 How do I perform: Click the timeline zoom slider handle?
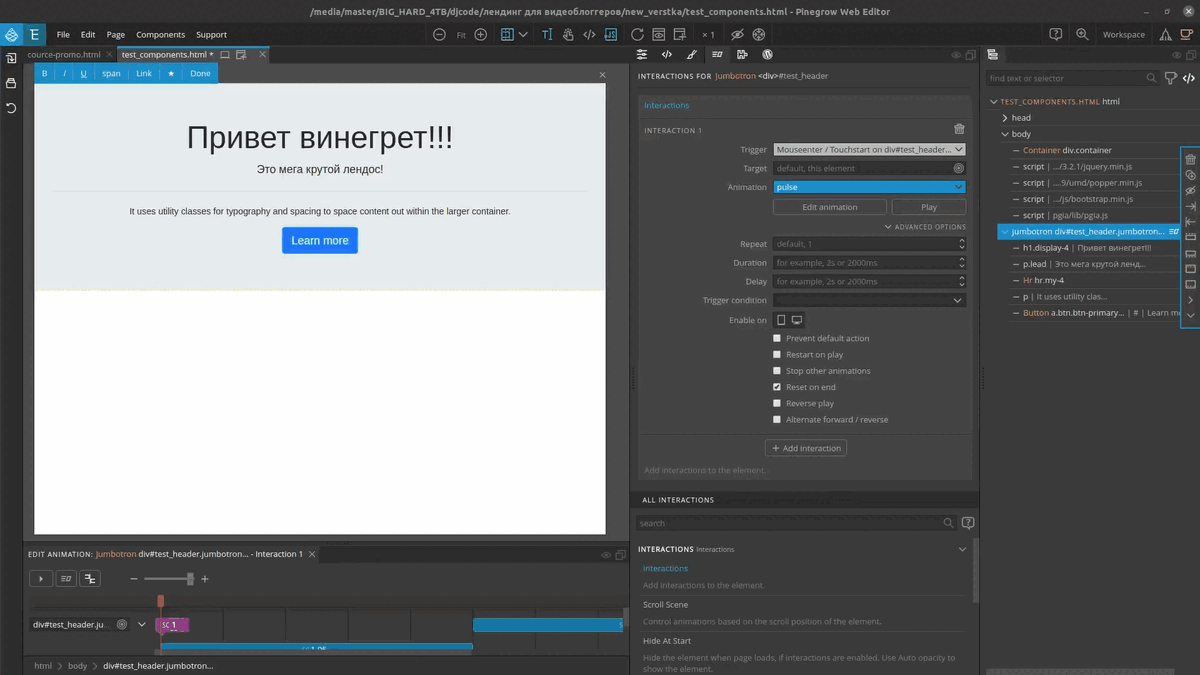point(190,579)
